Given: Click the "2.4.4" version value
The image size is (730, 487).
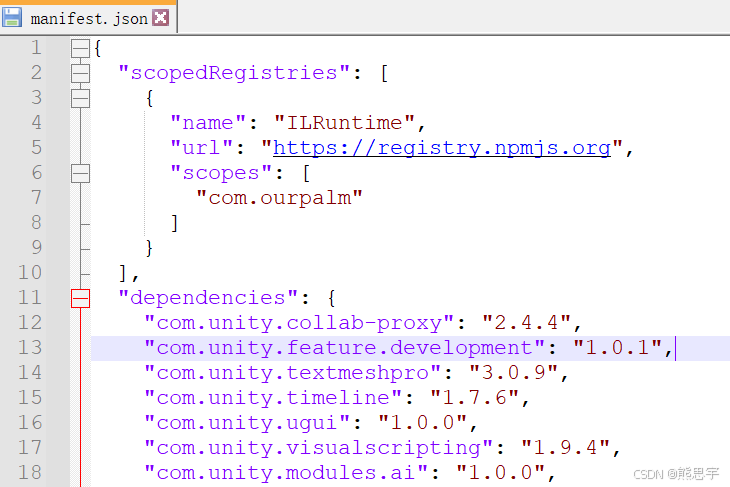Looking at the screenshot, I should 526,323.
